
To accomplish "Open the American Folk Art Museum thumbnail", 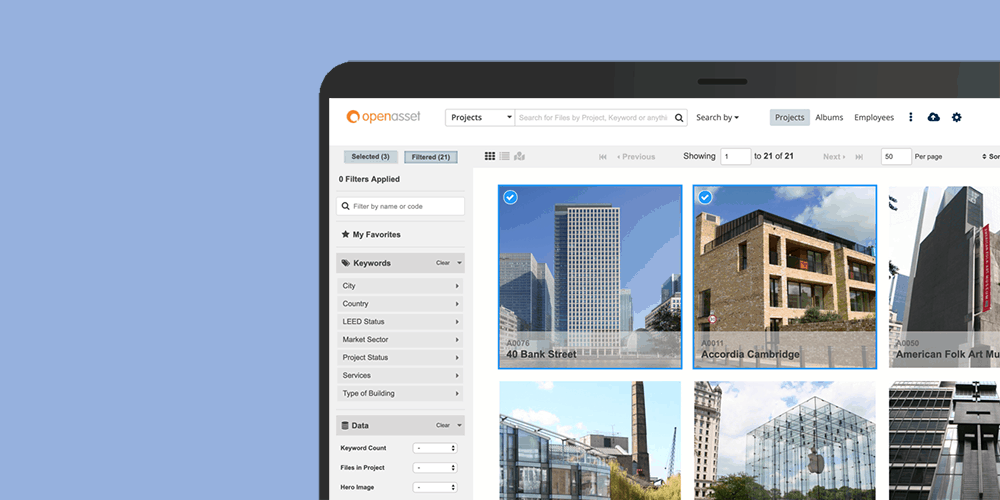I will coord(945,277).
